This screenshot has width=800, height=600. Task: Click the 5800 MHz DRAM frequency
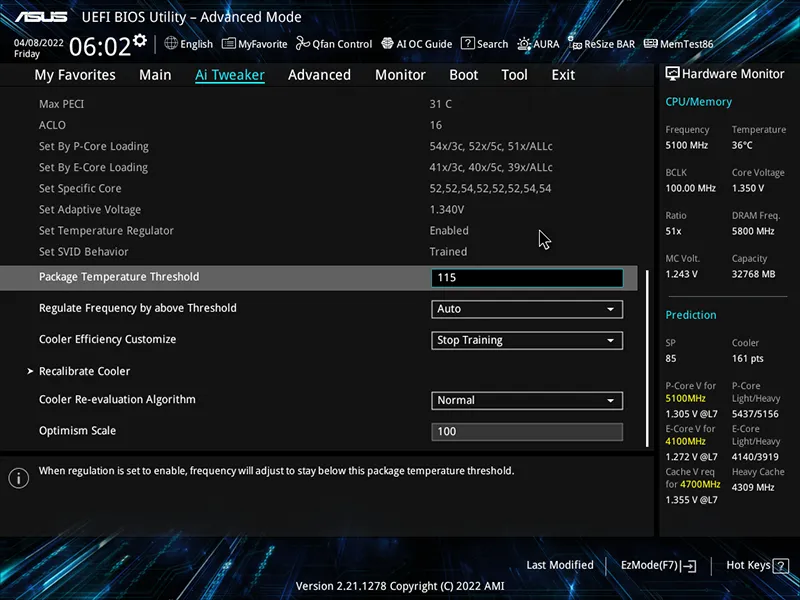click(753, 231)
